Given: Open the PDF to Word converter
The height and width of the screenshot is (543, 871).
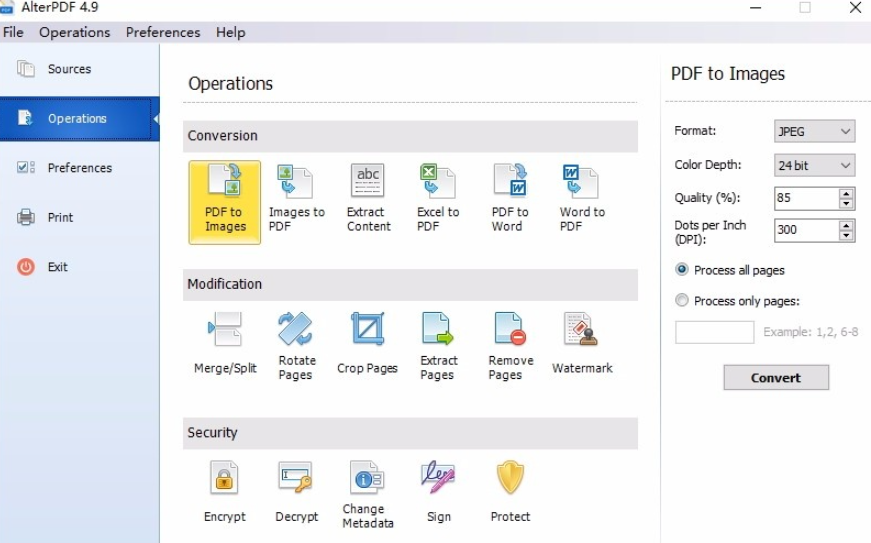Looking at the screenshot, I should pyautogui.click(x=510, y=198).
